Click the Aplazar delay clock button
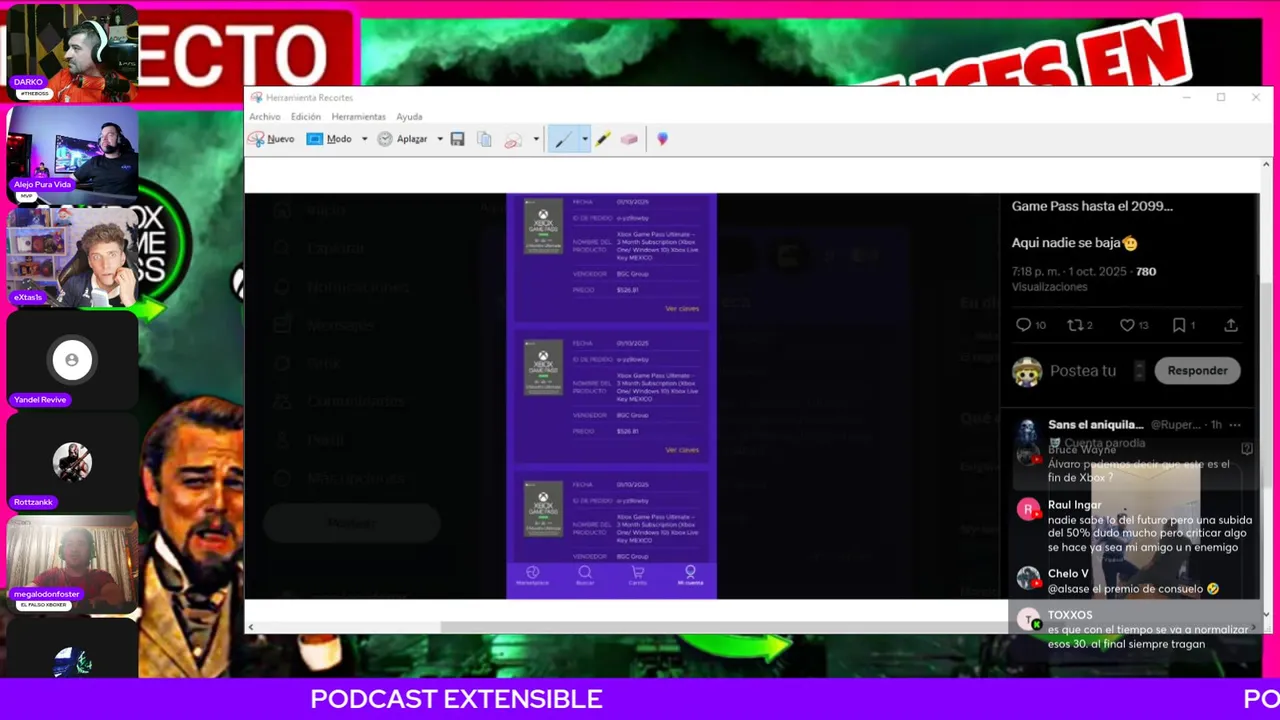The height and width of the screenshot is (720, 1280). [403, 139]
